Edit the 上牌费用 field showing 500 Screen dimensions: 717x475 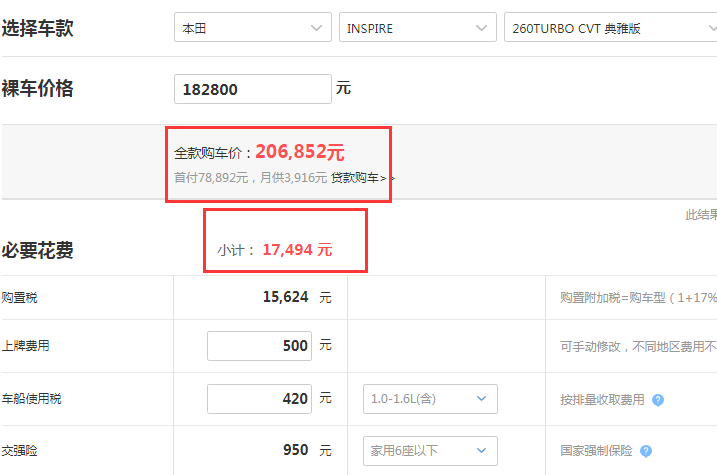point(259,346)
